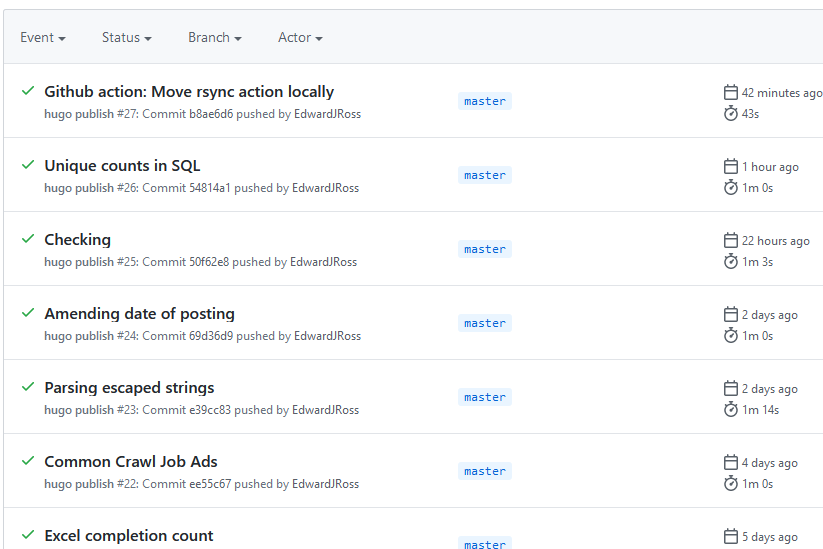
Task: Click the green checkmark next to 'Checking' run
Action: [28, 239]
